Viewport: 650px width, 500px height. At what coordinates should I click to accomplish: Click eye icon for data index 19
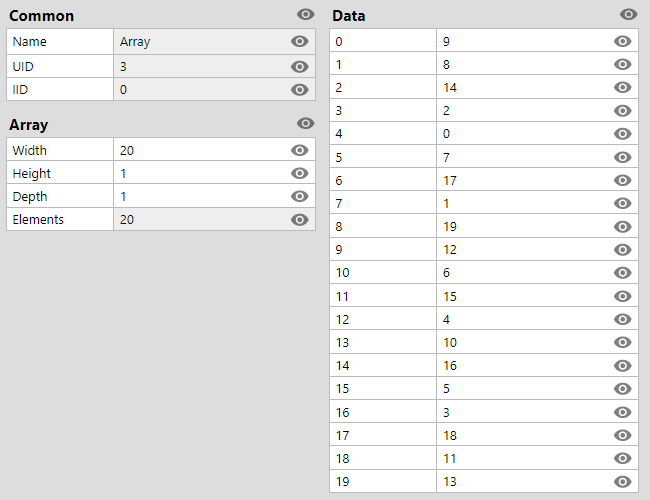click(622, 481)
